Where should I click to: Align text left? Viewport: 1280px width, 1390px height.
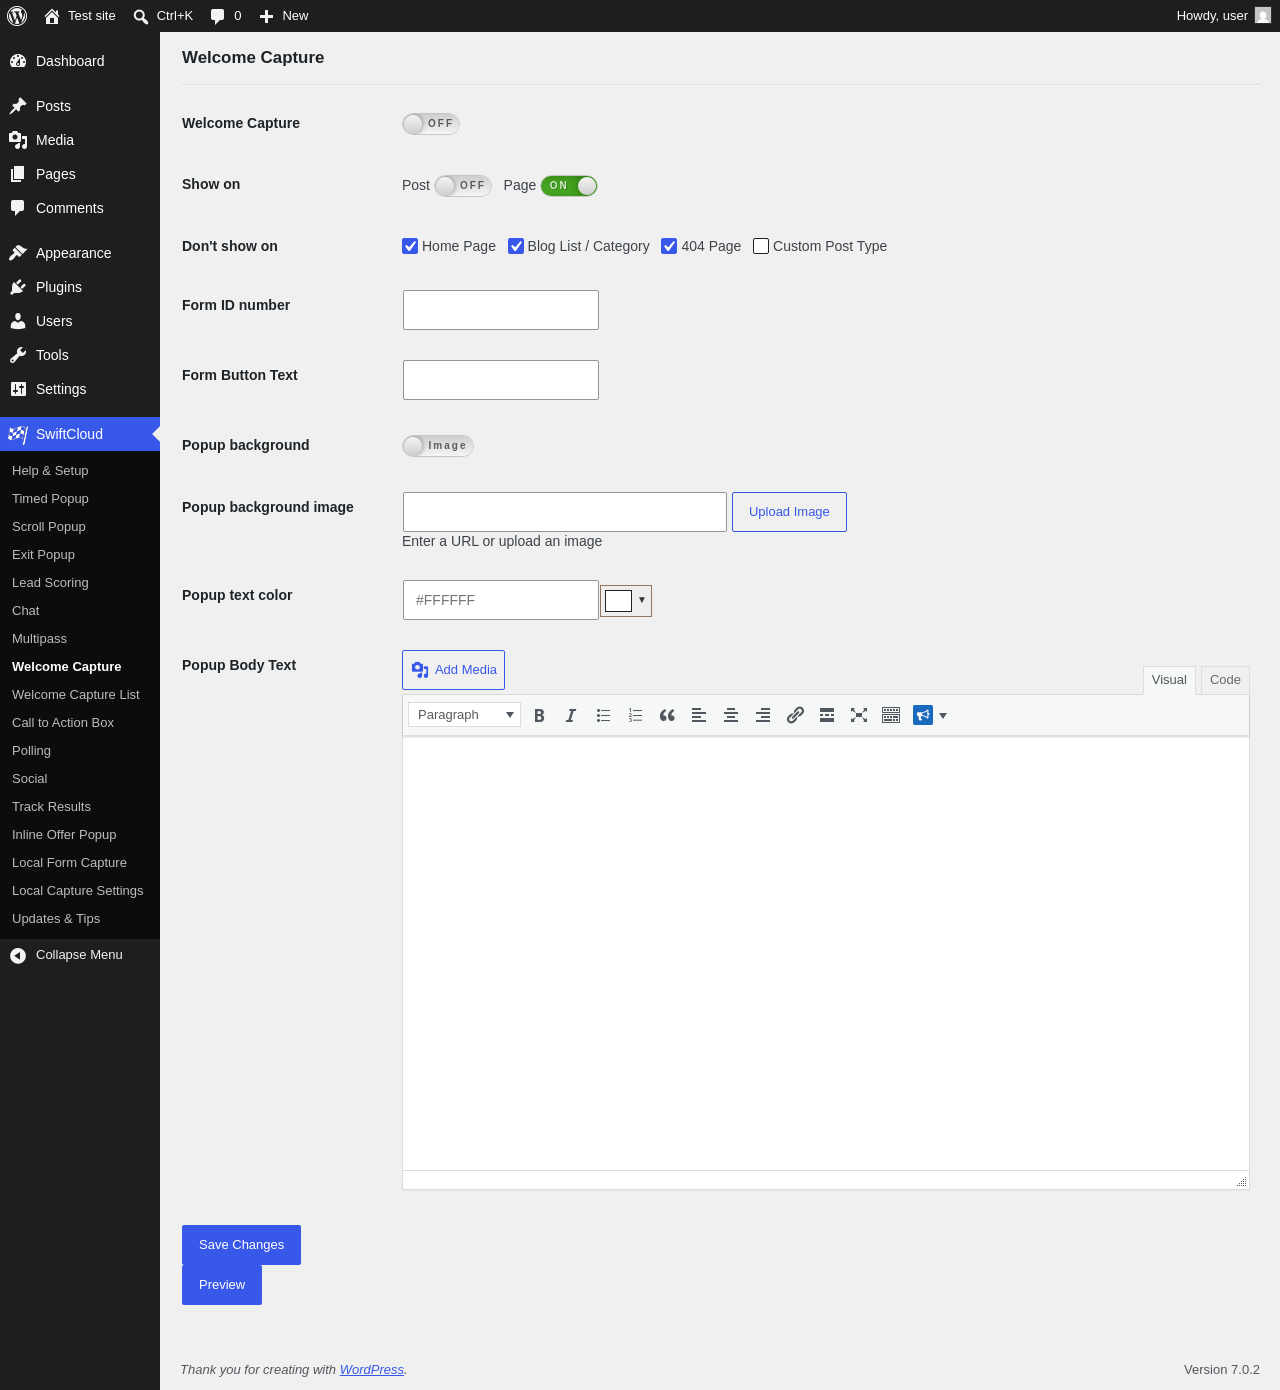699,715
